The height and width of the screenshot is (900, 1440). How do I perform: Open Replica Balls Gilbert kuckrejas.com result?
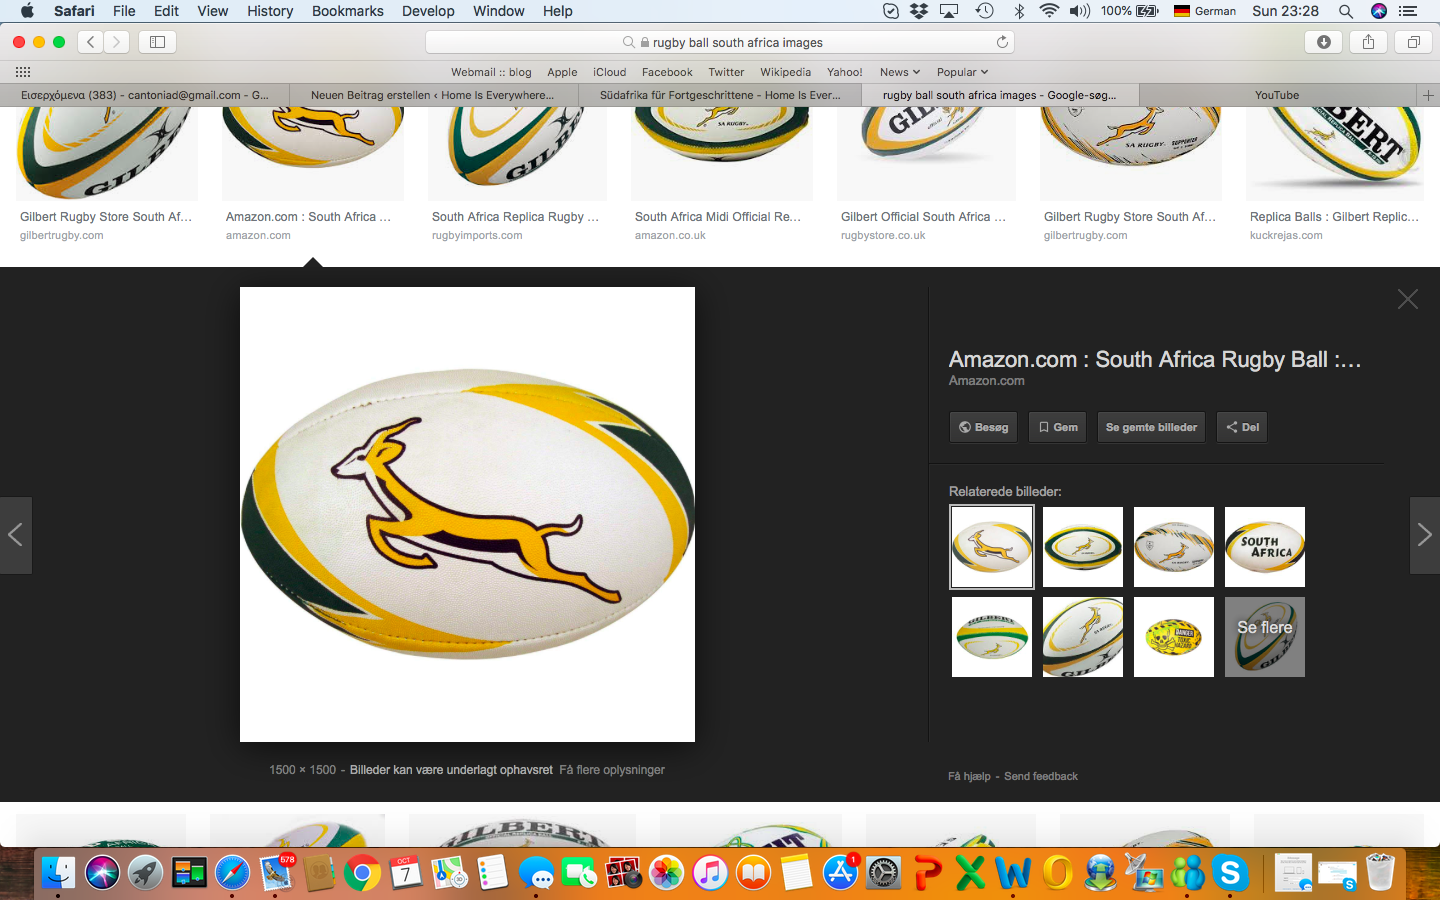(1334, 217)
